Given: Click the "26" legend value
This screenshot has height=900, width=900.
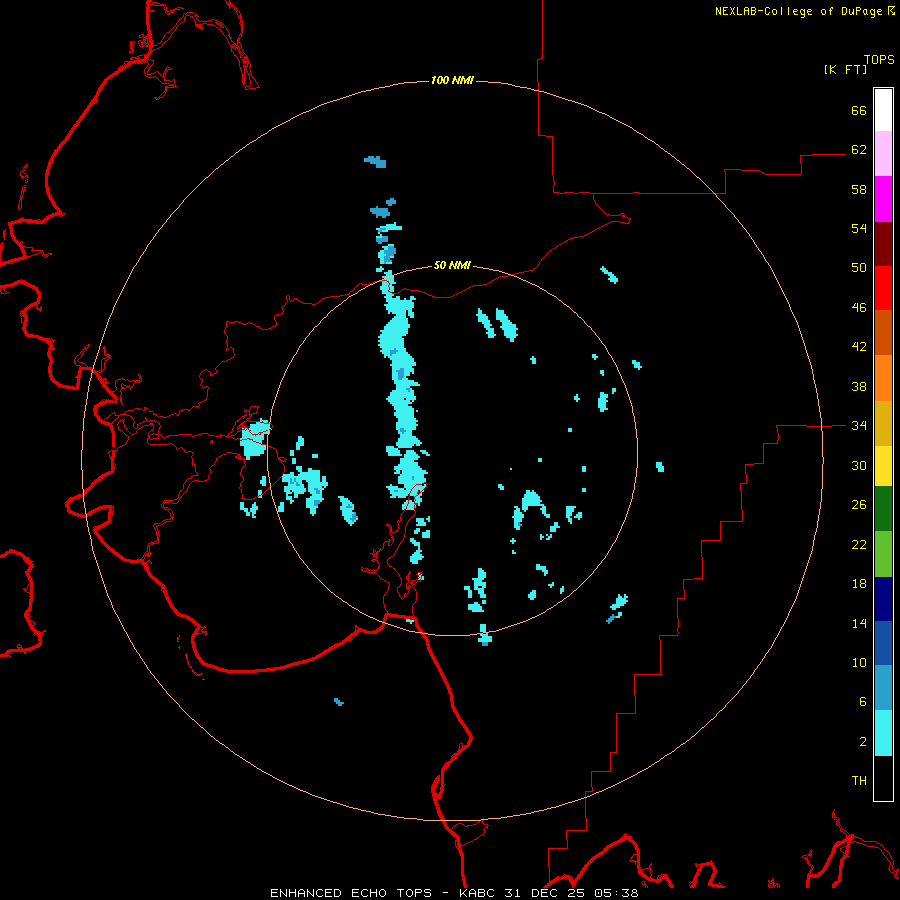Looking at the screenshot, I should pos(859,505).
